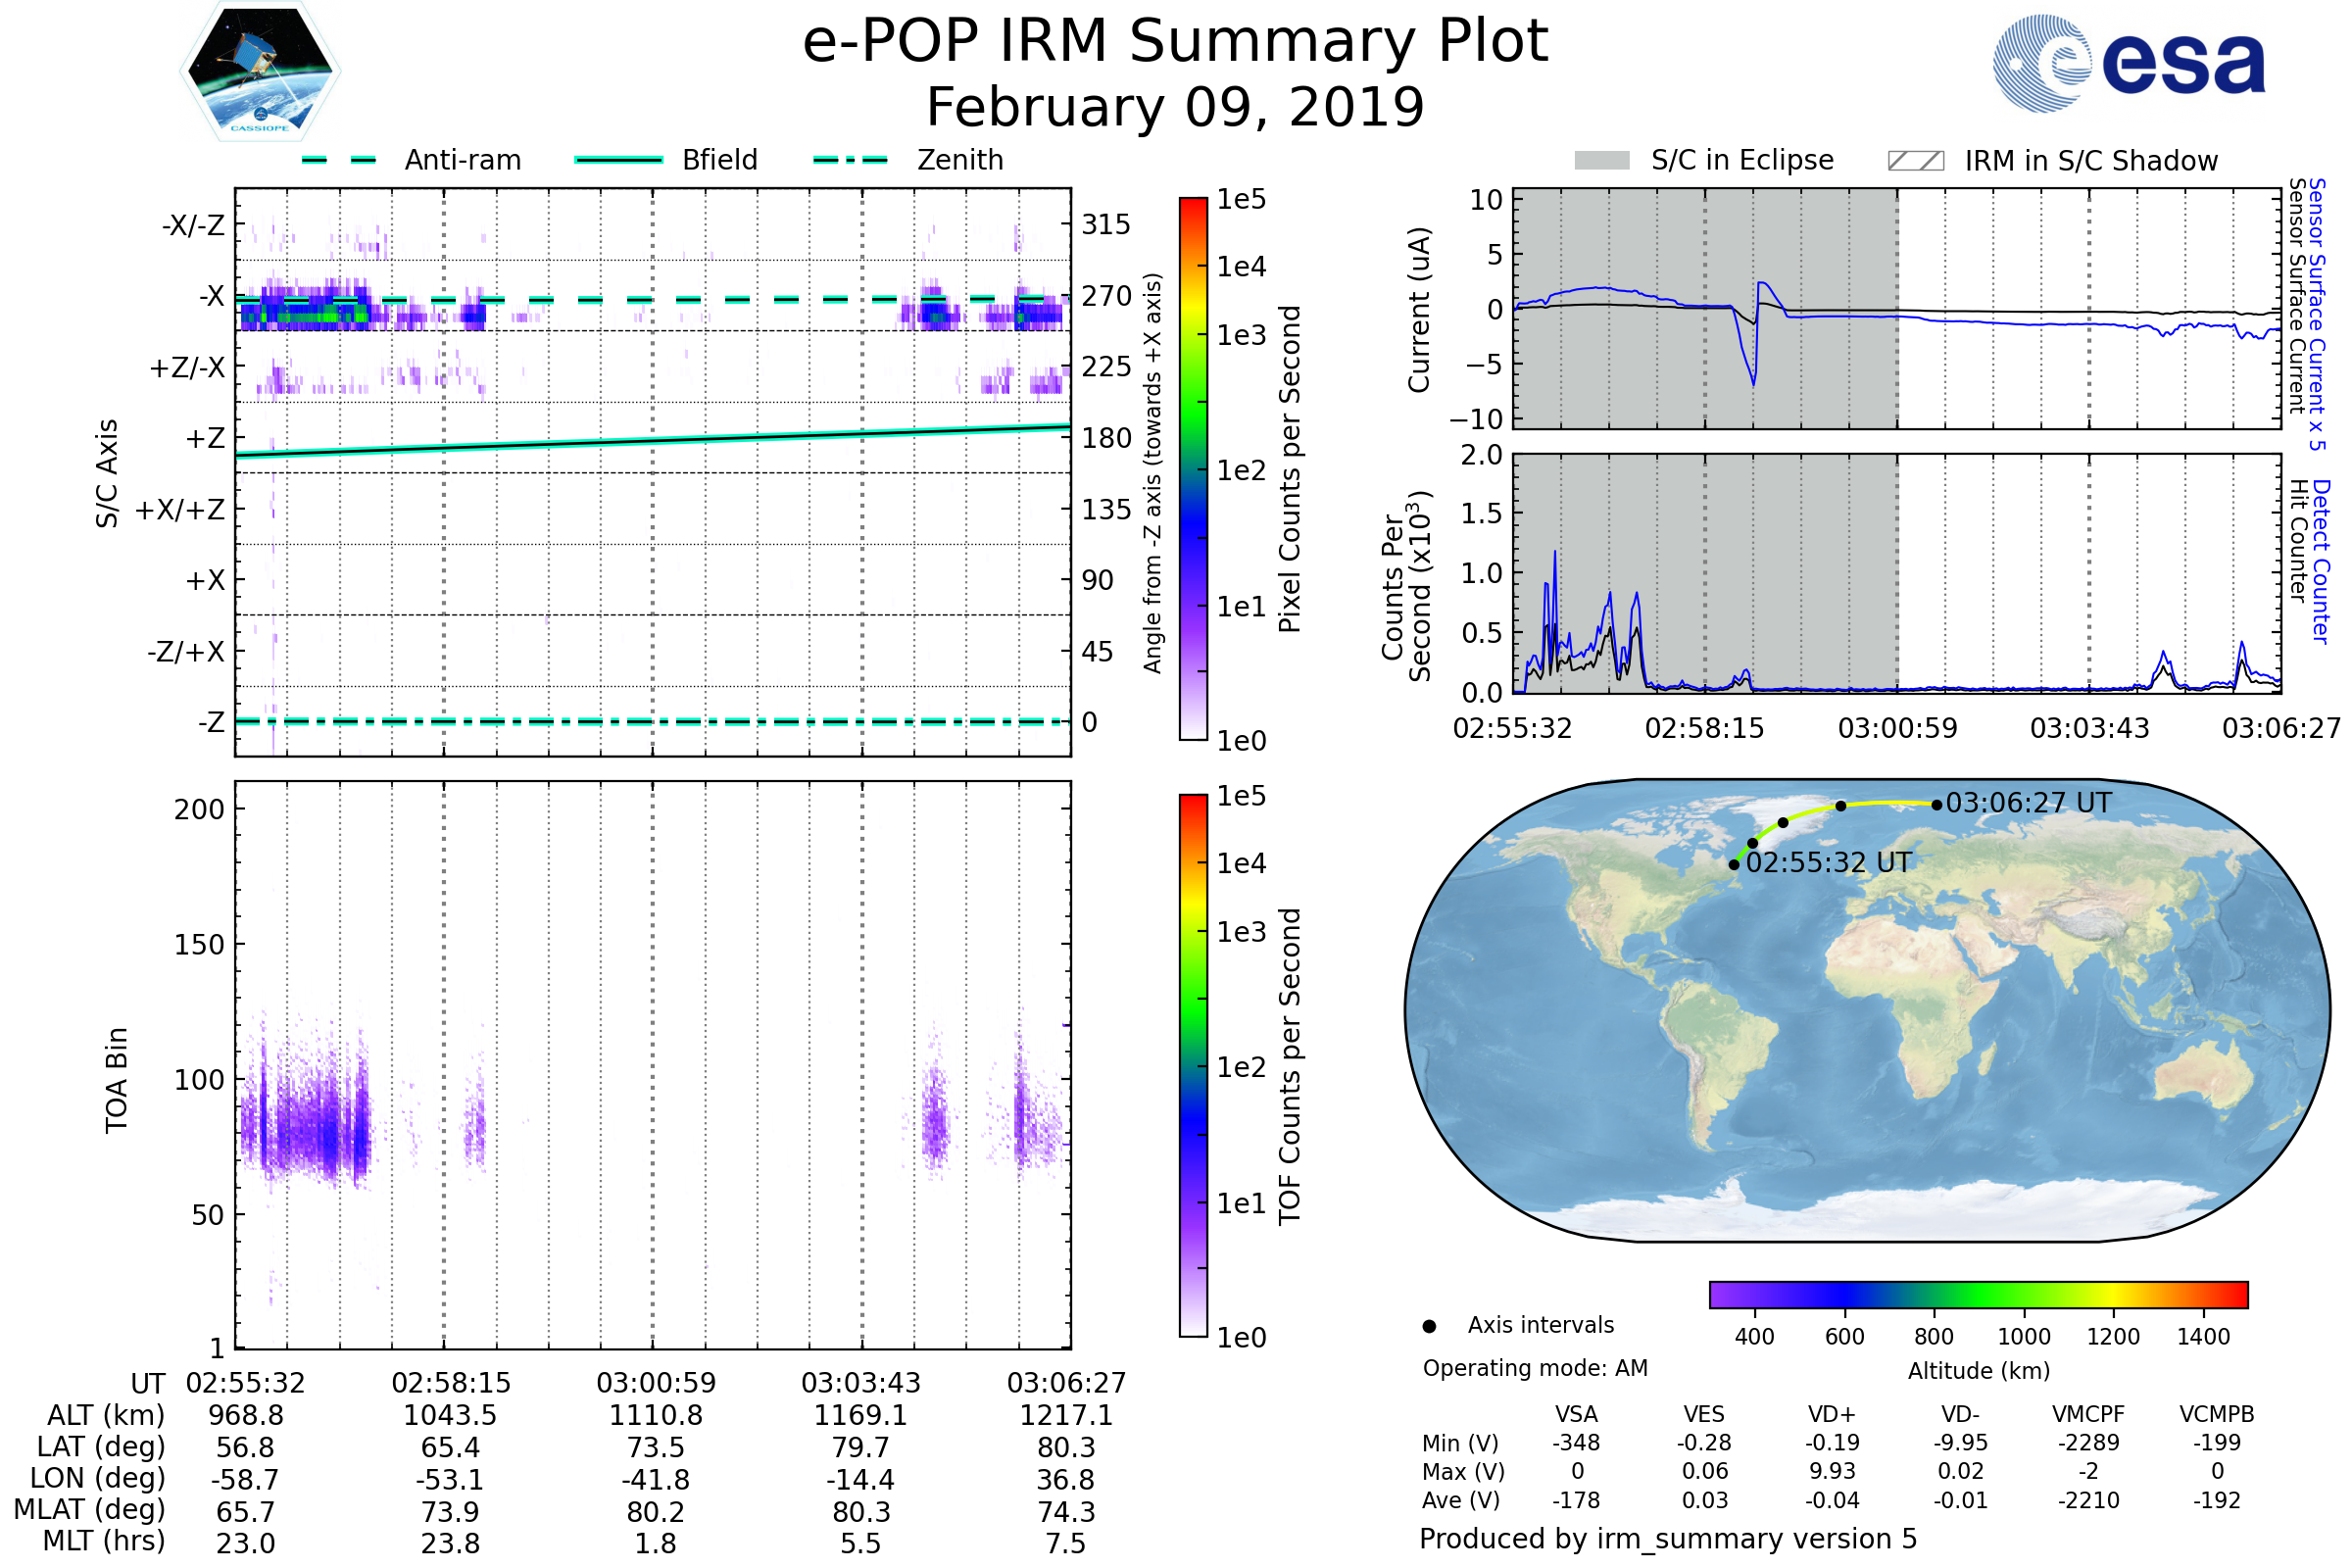Click the TOA Bin axis label
The width and height of the screenshot is (2352, 1568).
click(117, 1080)
